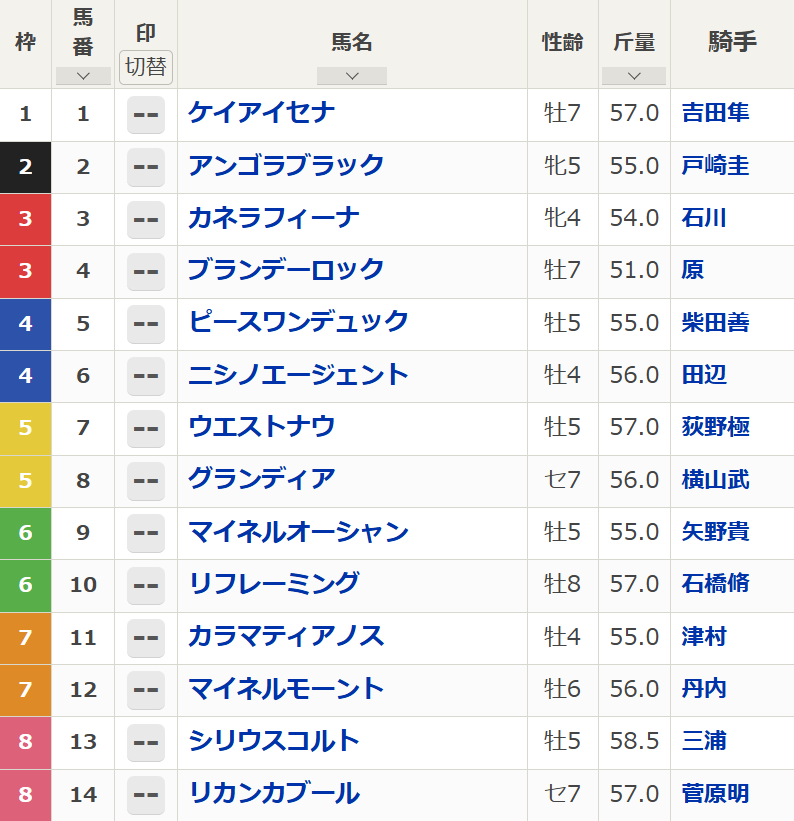Open jockey 戸崎圭 profile link
This screenshot has width=794, height=821.
click(715, 166)
